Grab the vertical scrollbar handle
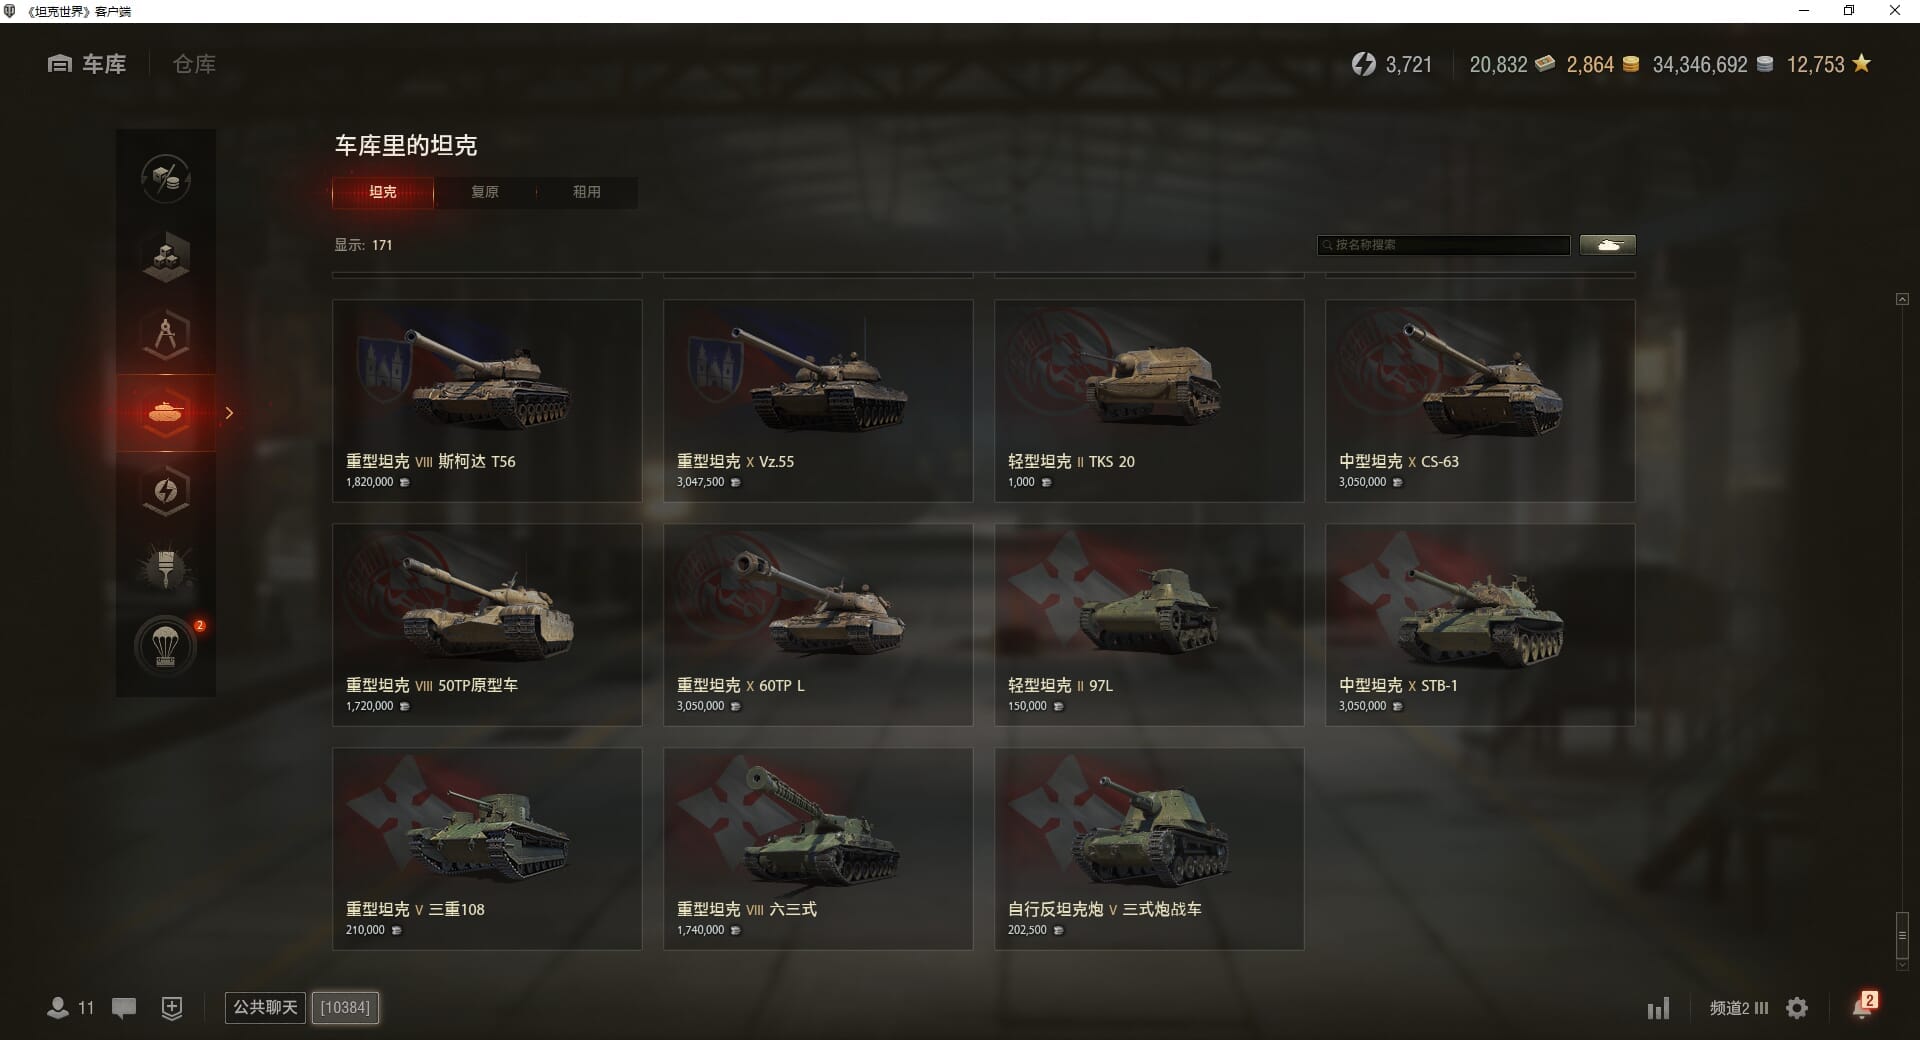The image size is (1920, 1040). [1902, 936]
